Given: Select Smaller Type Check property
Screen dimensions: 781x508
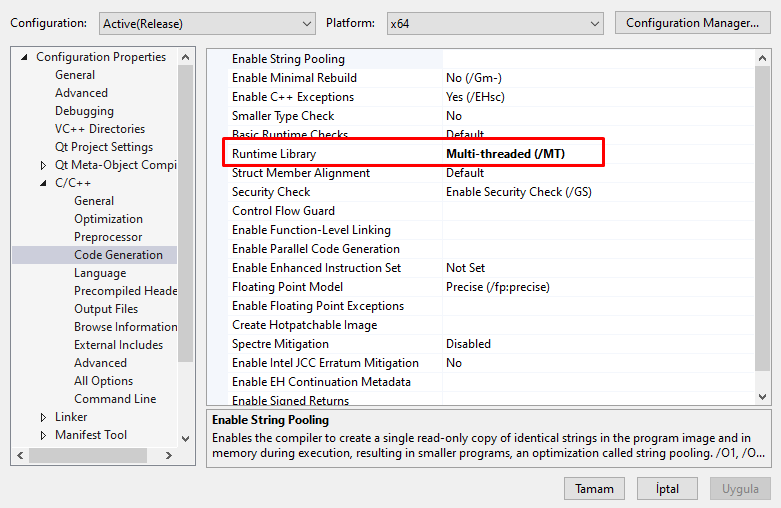Looking at the screenshot, I should tap(282, 116).
